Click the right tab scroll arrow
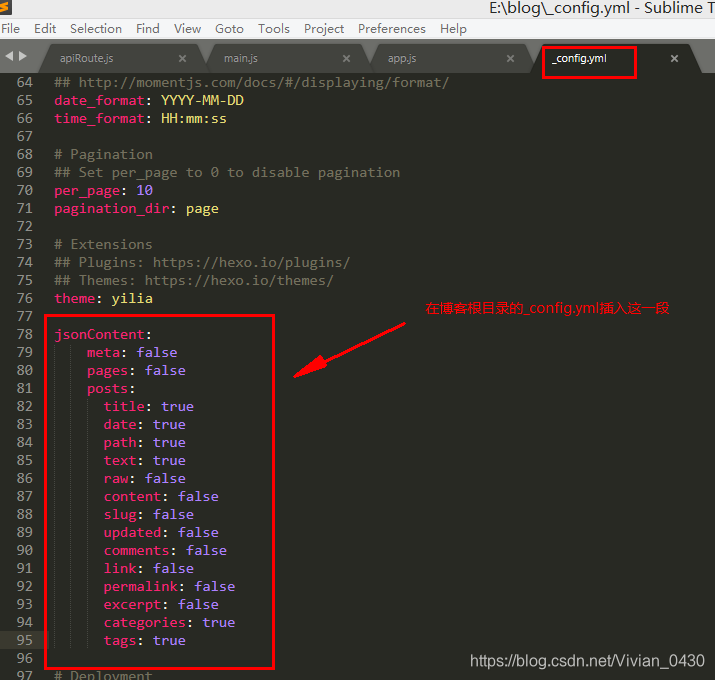 22,56
